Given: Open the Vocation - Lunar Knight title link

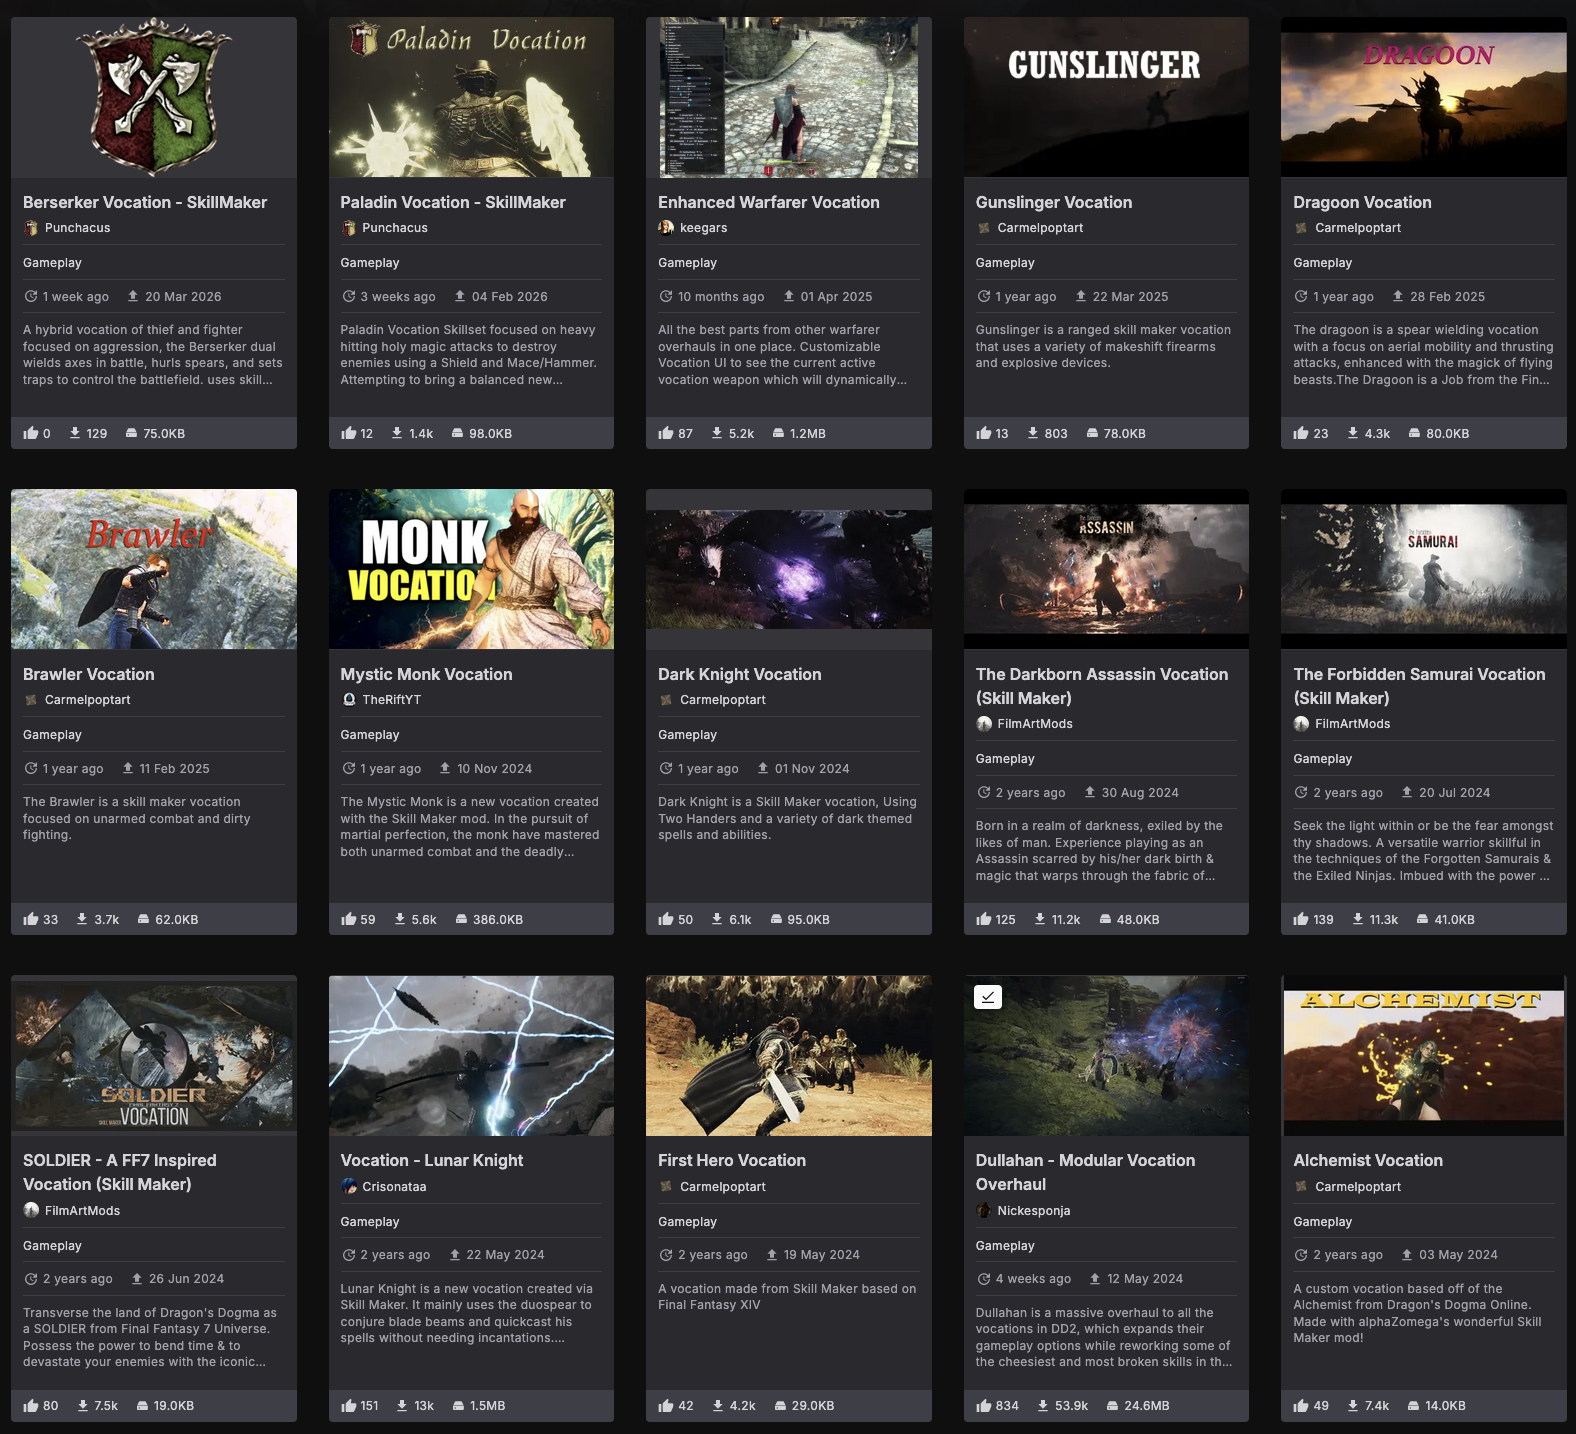Looking at the screenshot, I should click(x=432, y=1160).
